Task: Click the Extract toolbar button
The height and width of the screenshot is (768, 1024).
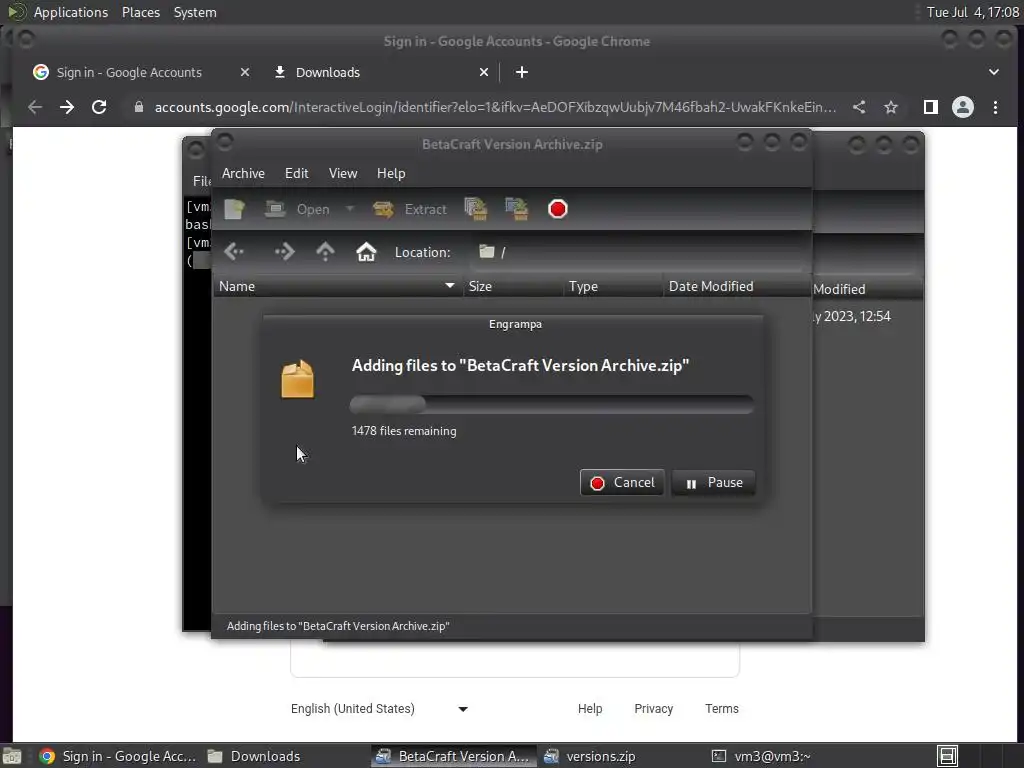Action: point(410,209)
